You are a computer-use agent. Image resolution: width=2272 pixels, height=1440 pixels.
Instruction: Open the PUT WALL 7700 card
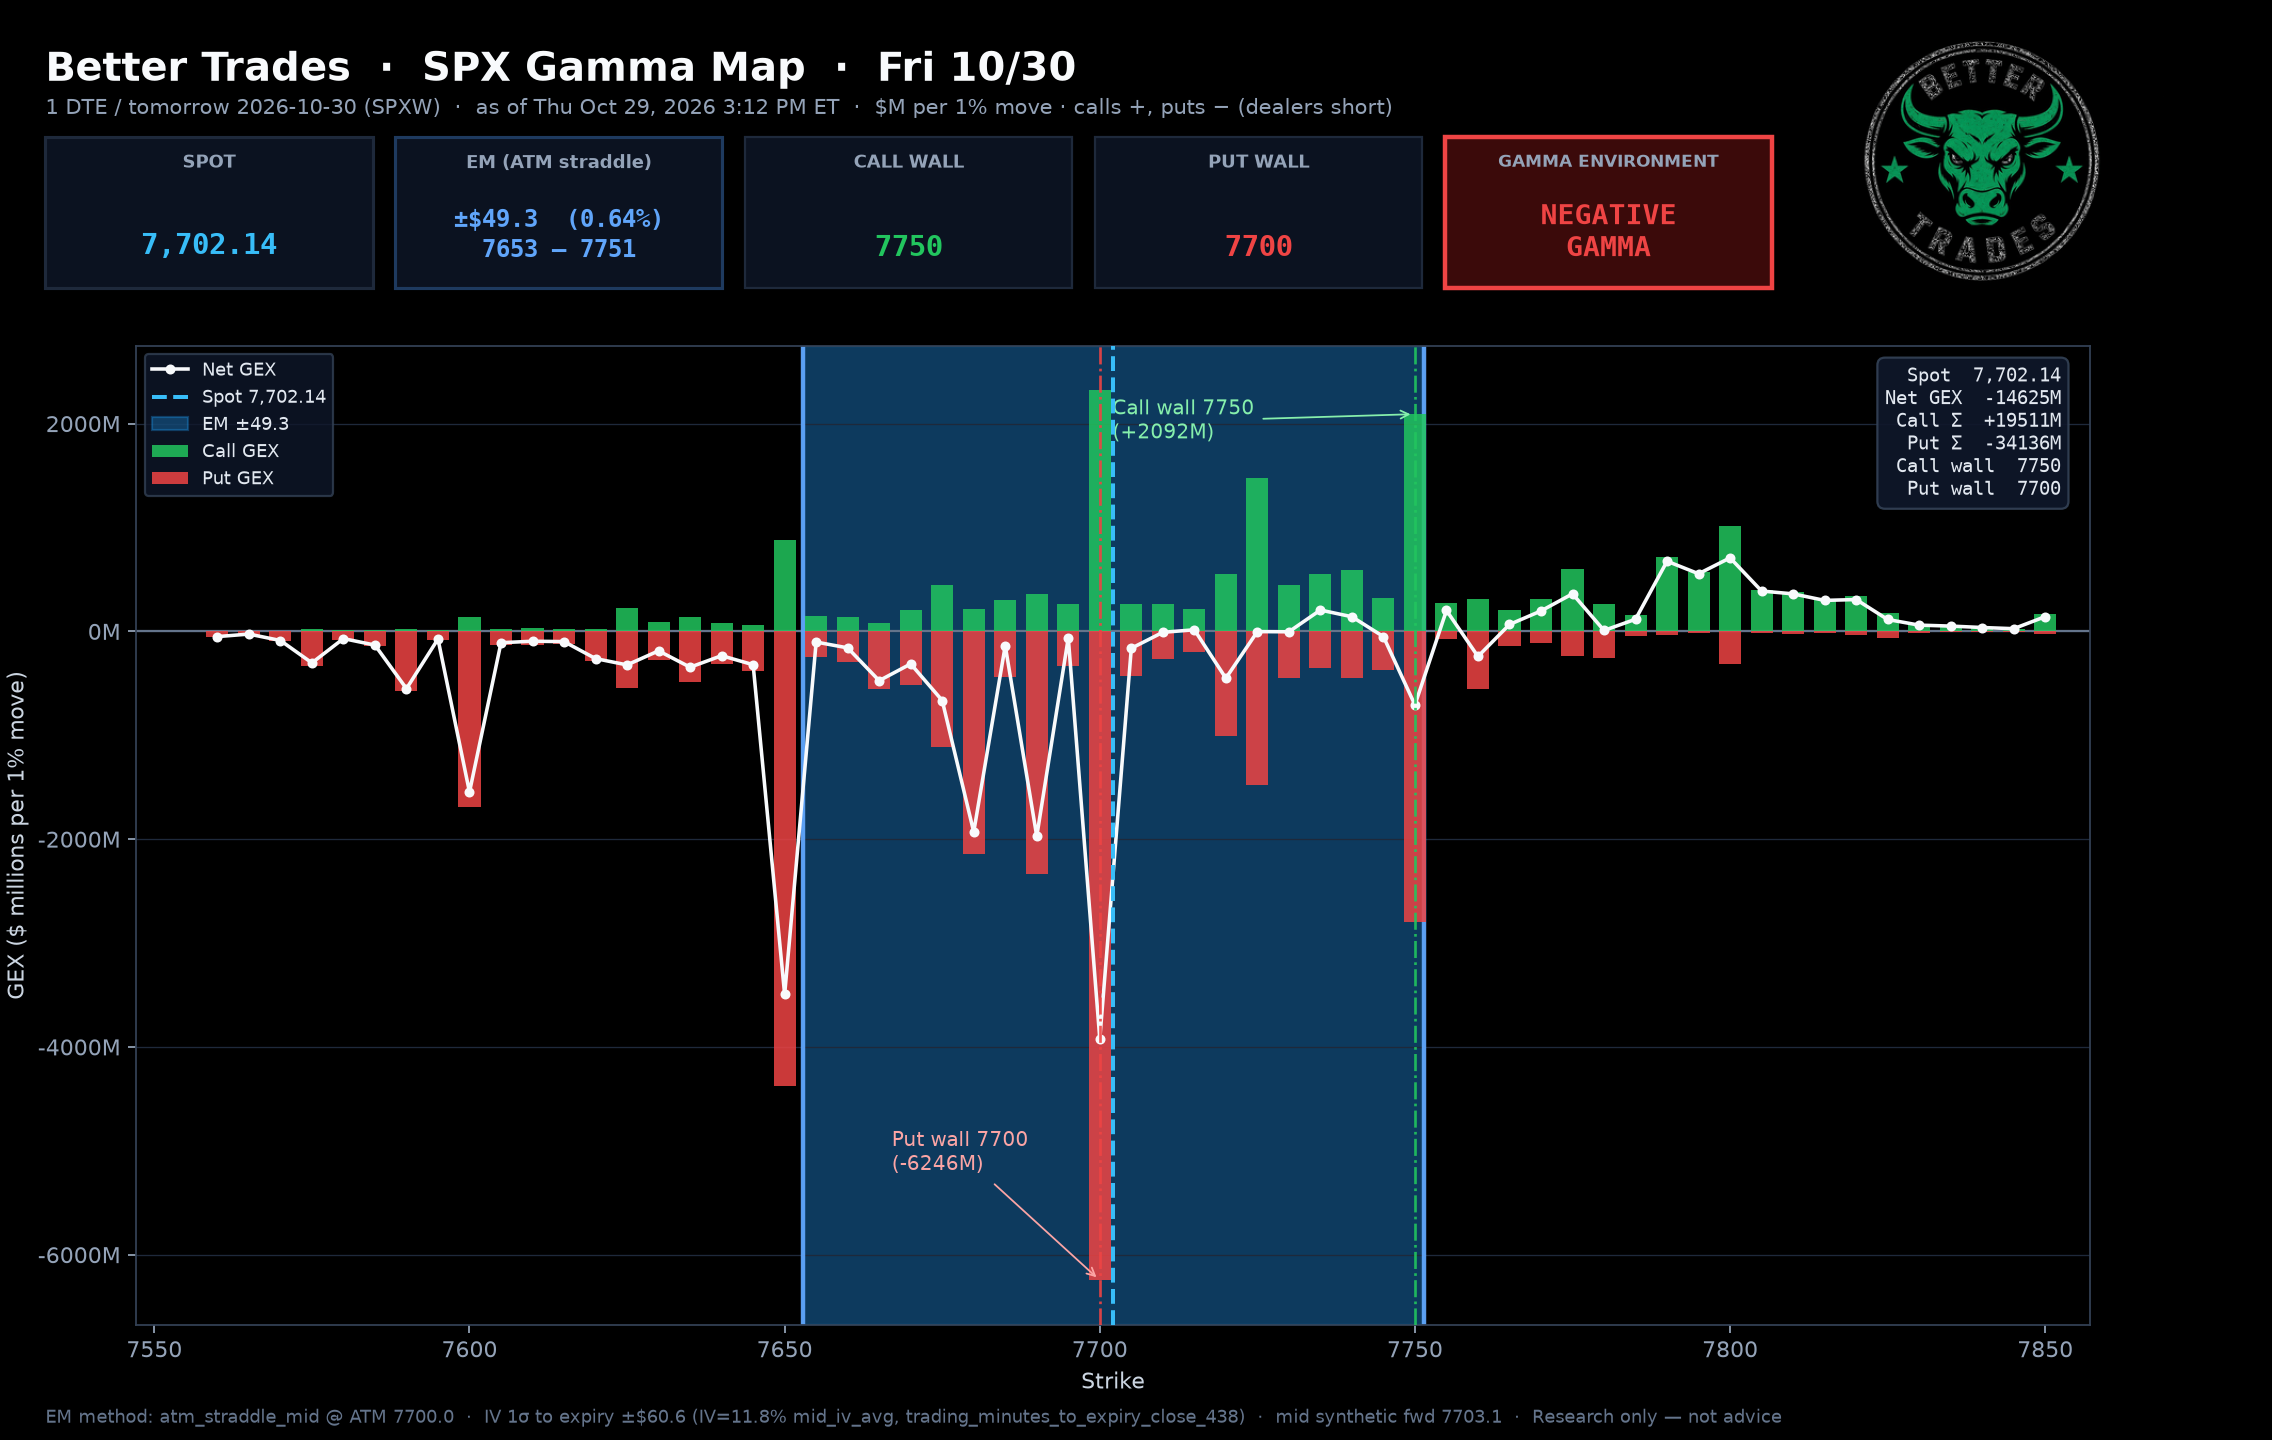click(1258, 213)
